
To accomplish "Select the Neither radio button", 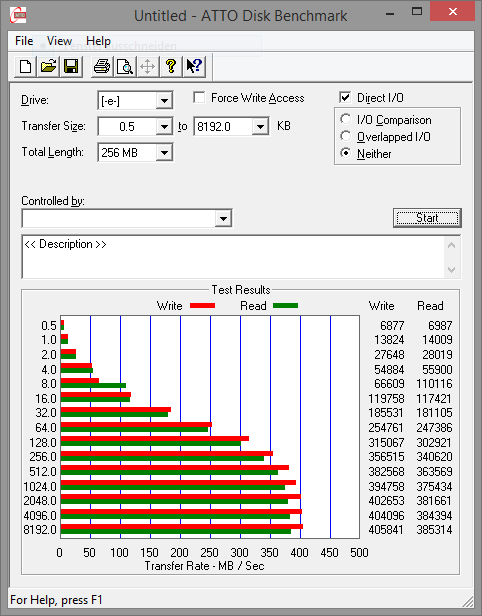I will 345,153.
